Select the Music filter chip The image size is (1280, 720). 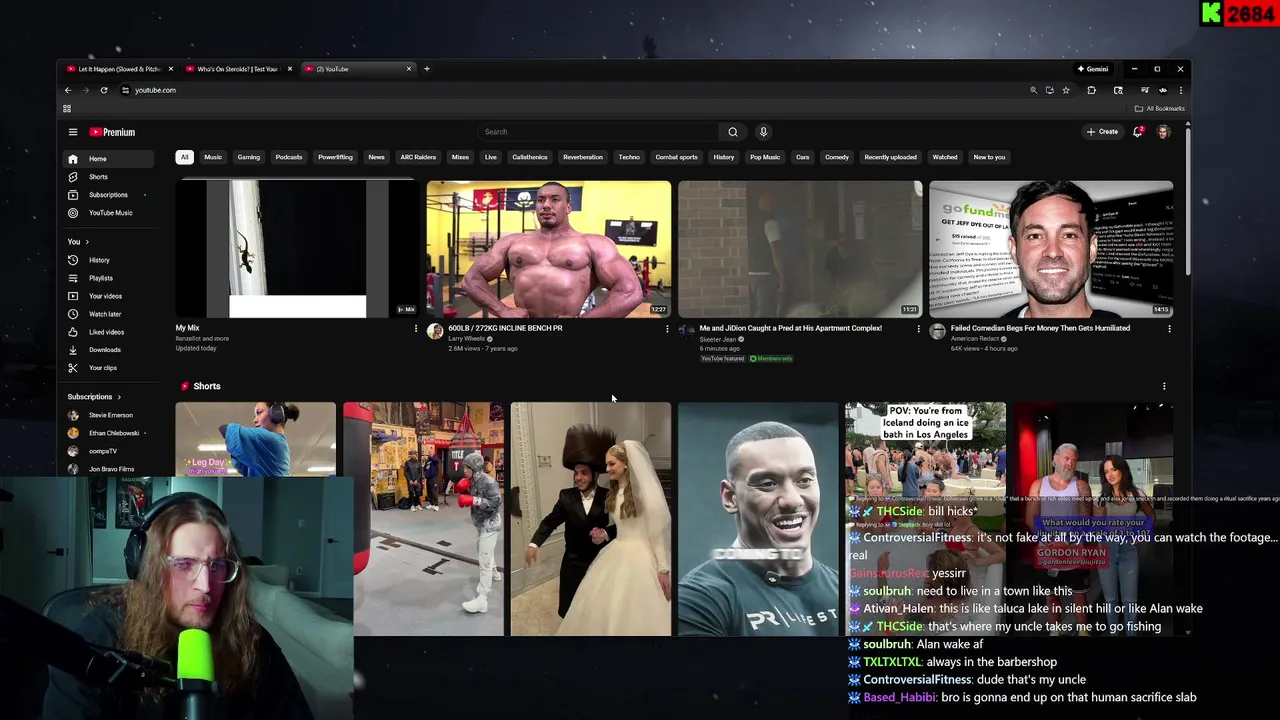[213, 157]
